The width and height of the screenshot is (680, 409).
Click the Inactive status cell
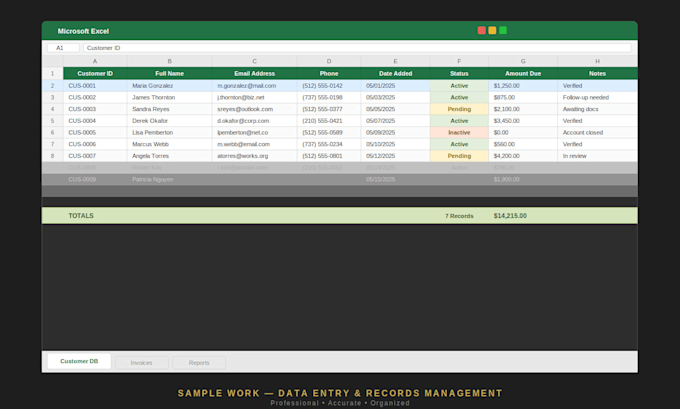pyautogui.click(x=459, y=133)
